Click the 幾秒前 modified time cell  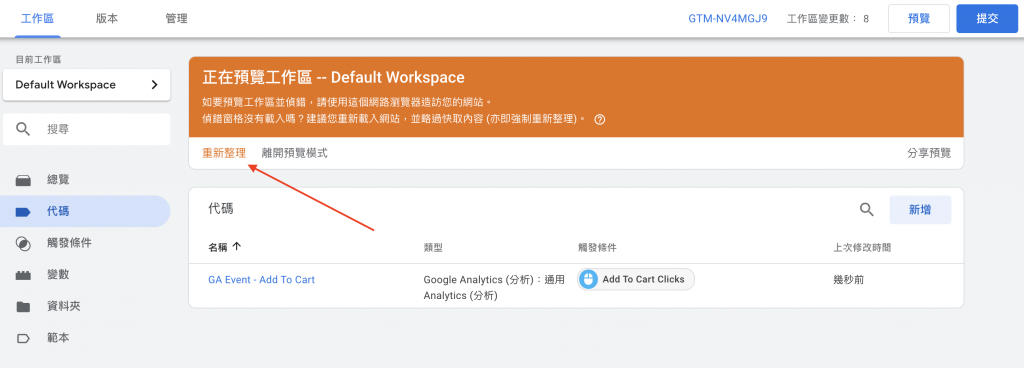tap(849, 279)
